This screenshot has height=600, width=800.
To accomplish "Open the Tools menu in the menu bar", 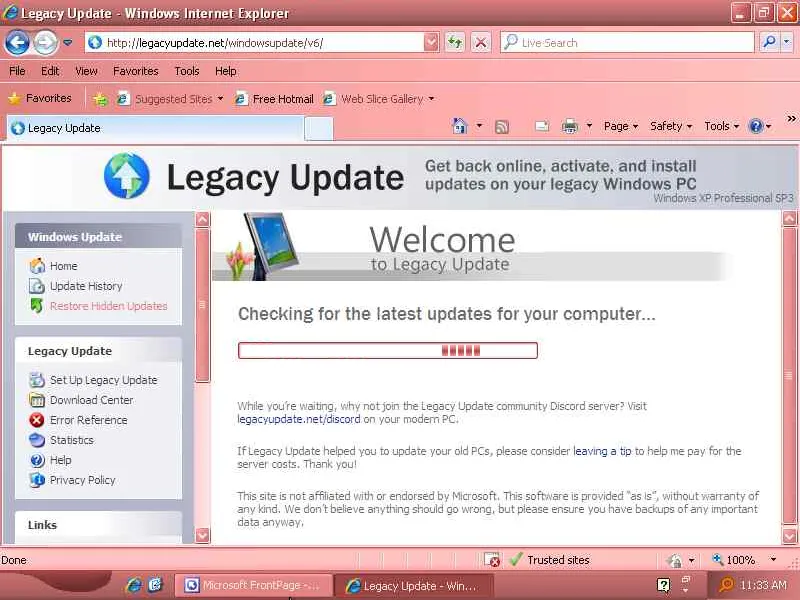I will click(187, 71).
